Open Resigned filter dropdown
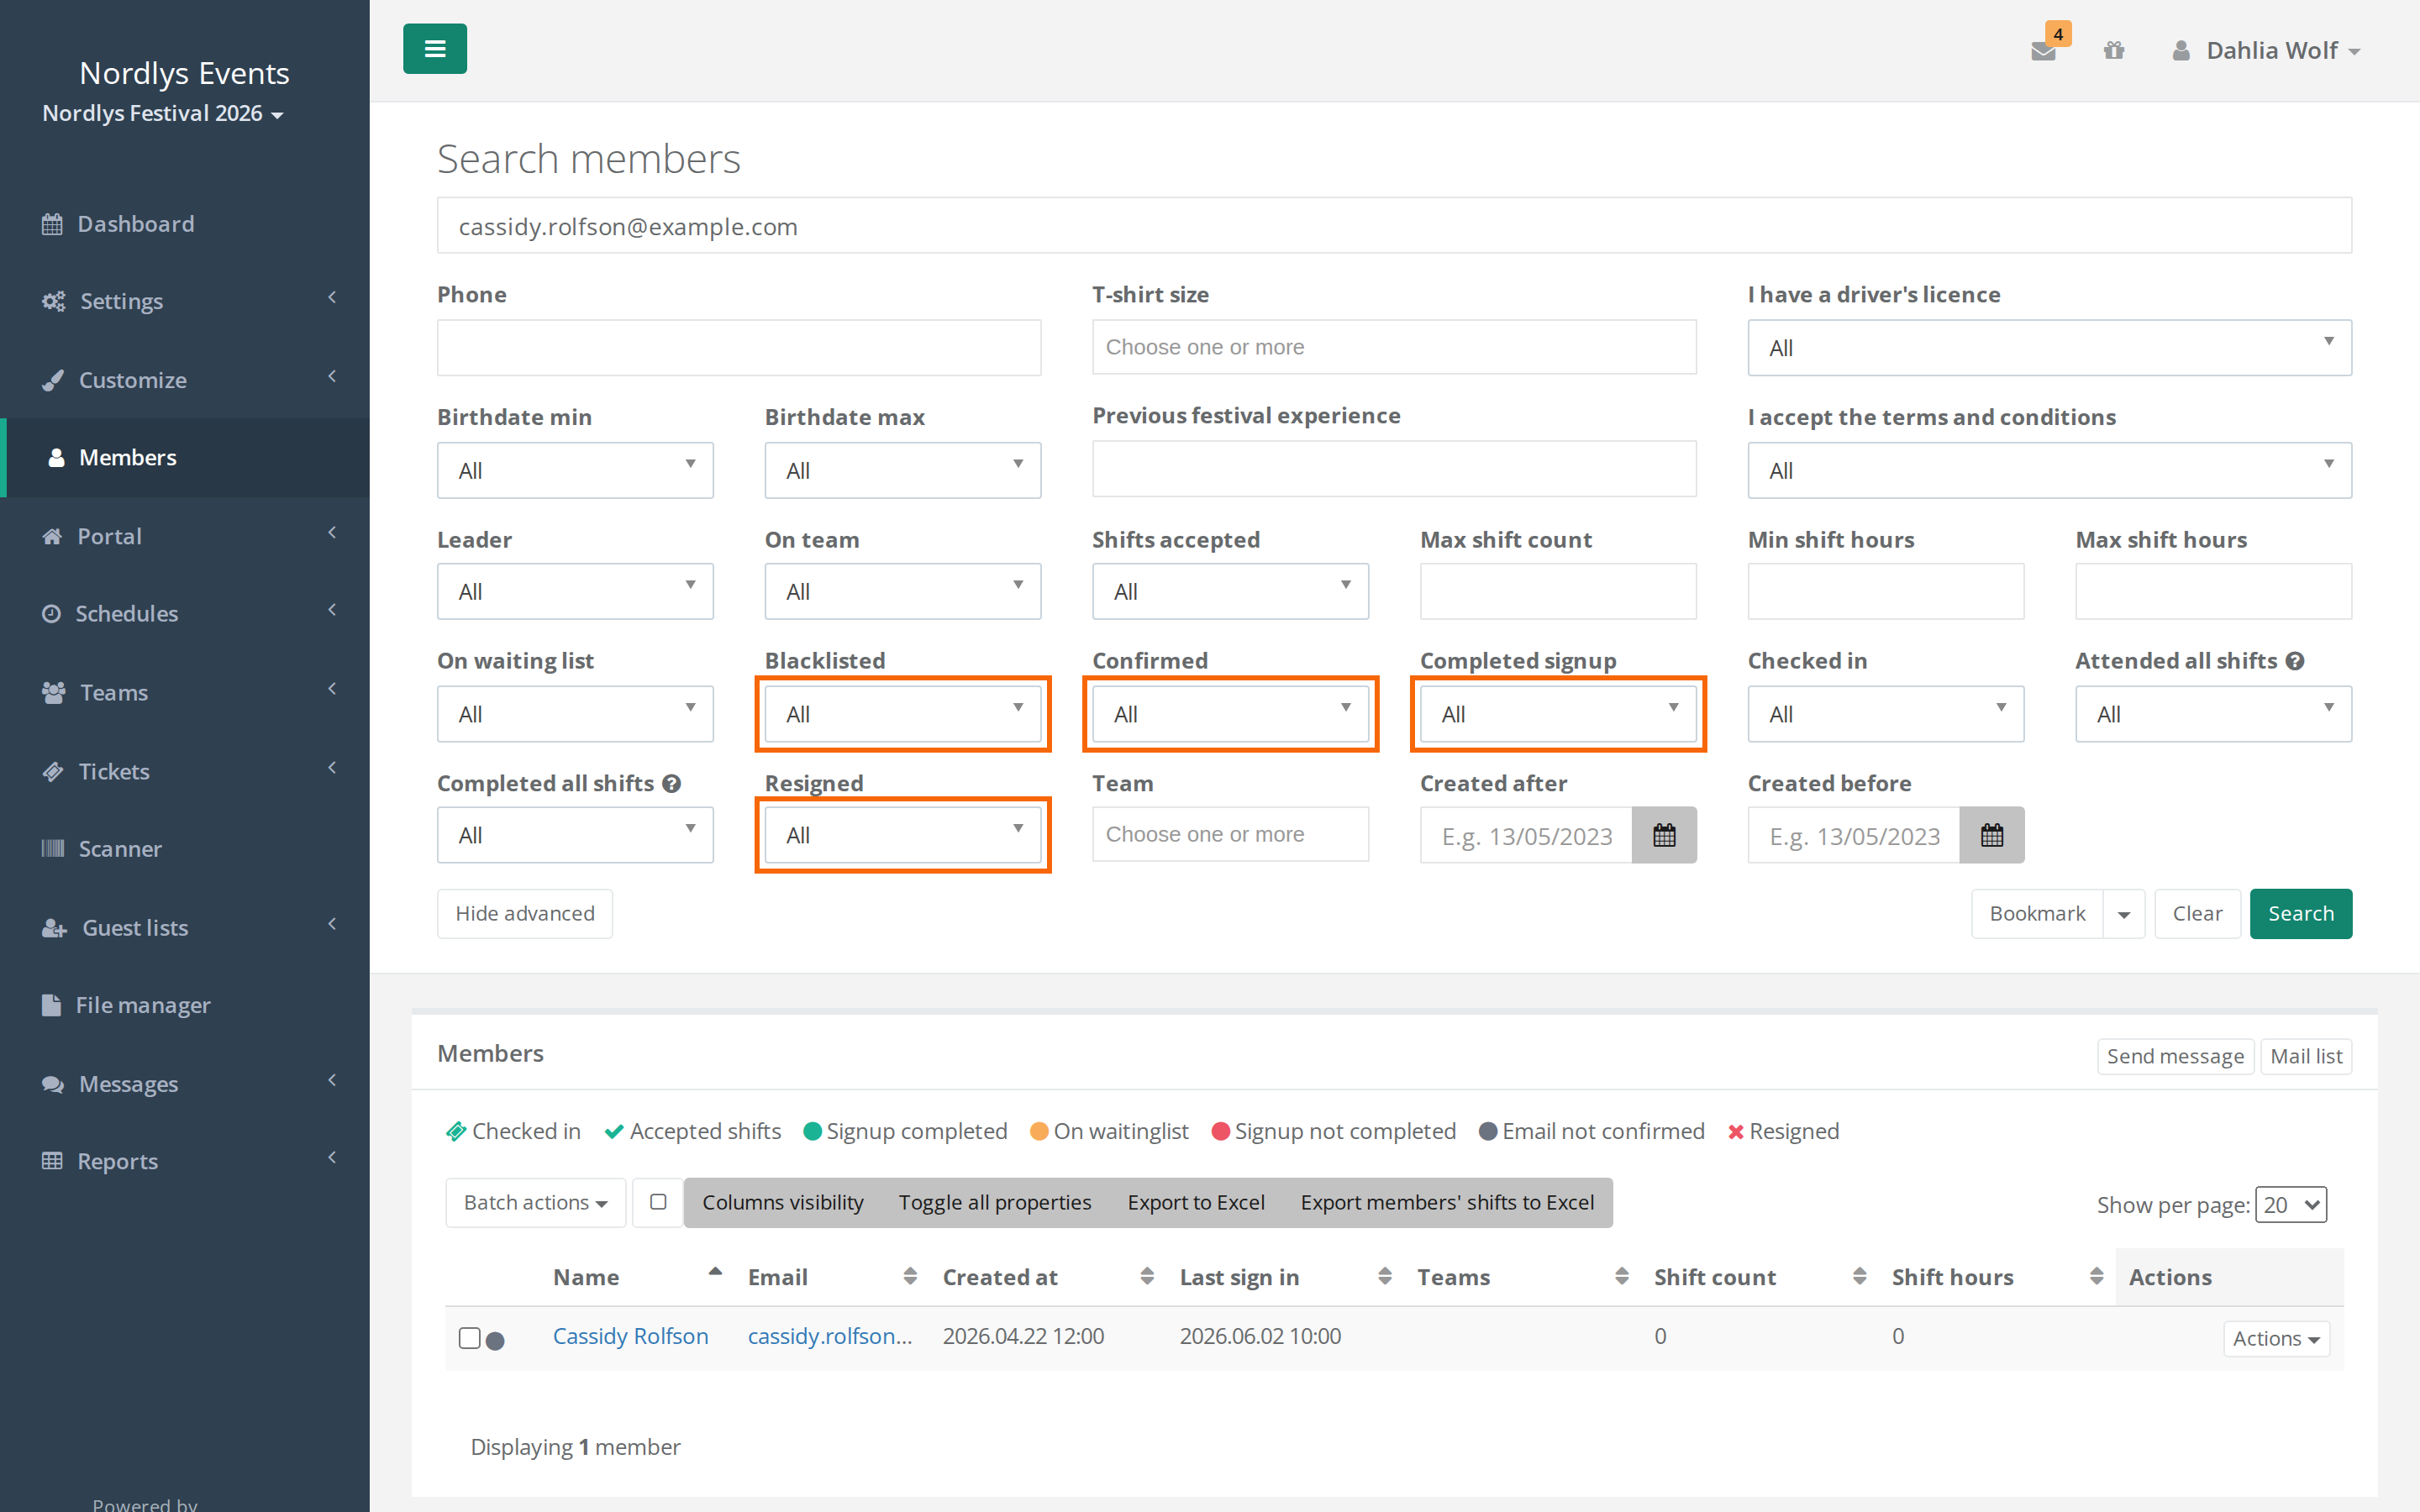2420x1512 pixels. click(x=902, y=835)
